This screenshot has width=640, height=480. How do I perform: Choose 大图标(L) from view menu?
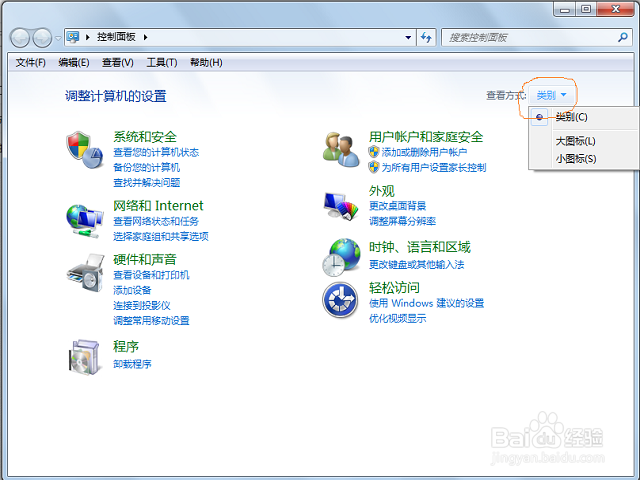tap(575, 141)
